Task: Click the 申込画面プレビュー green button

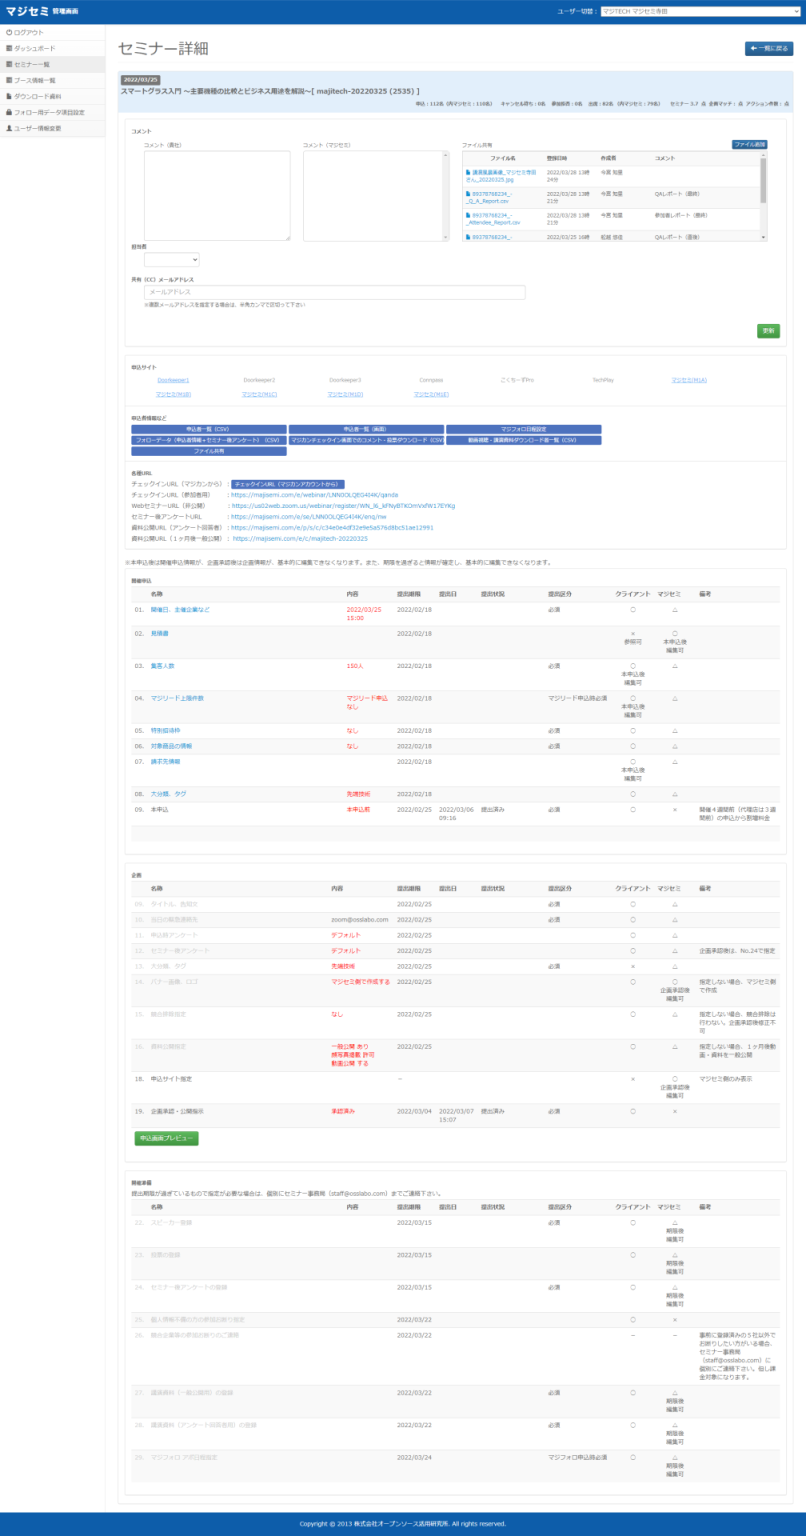Action: click(x=166, y=1138)
